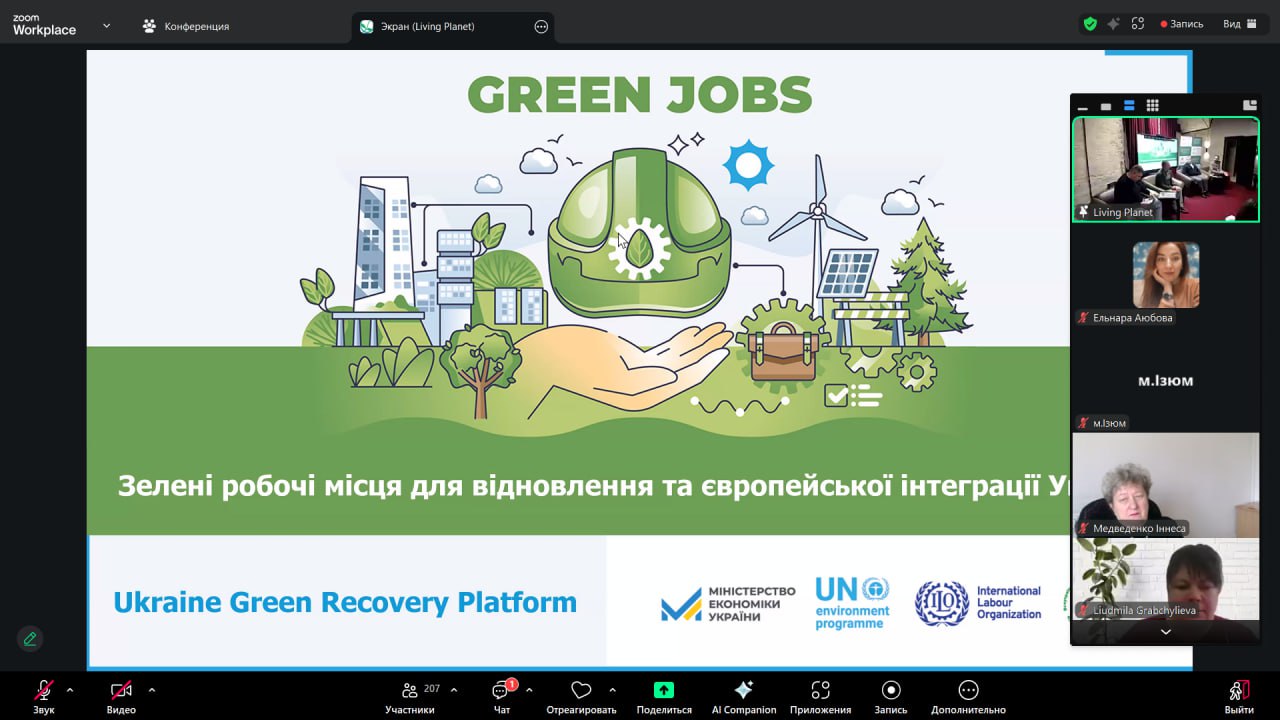
Task: Switch video panel to single-speaker view
Action: point(1106,106)
